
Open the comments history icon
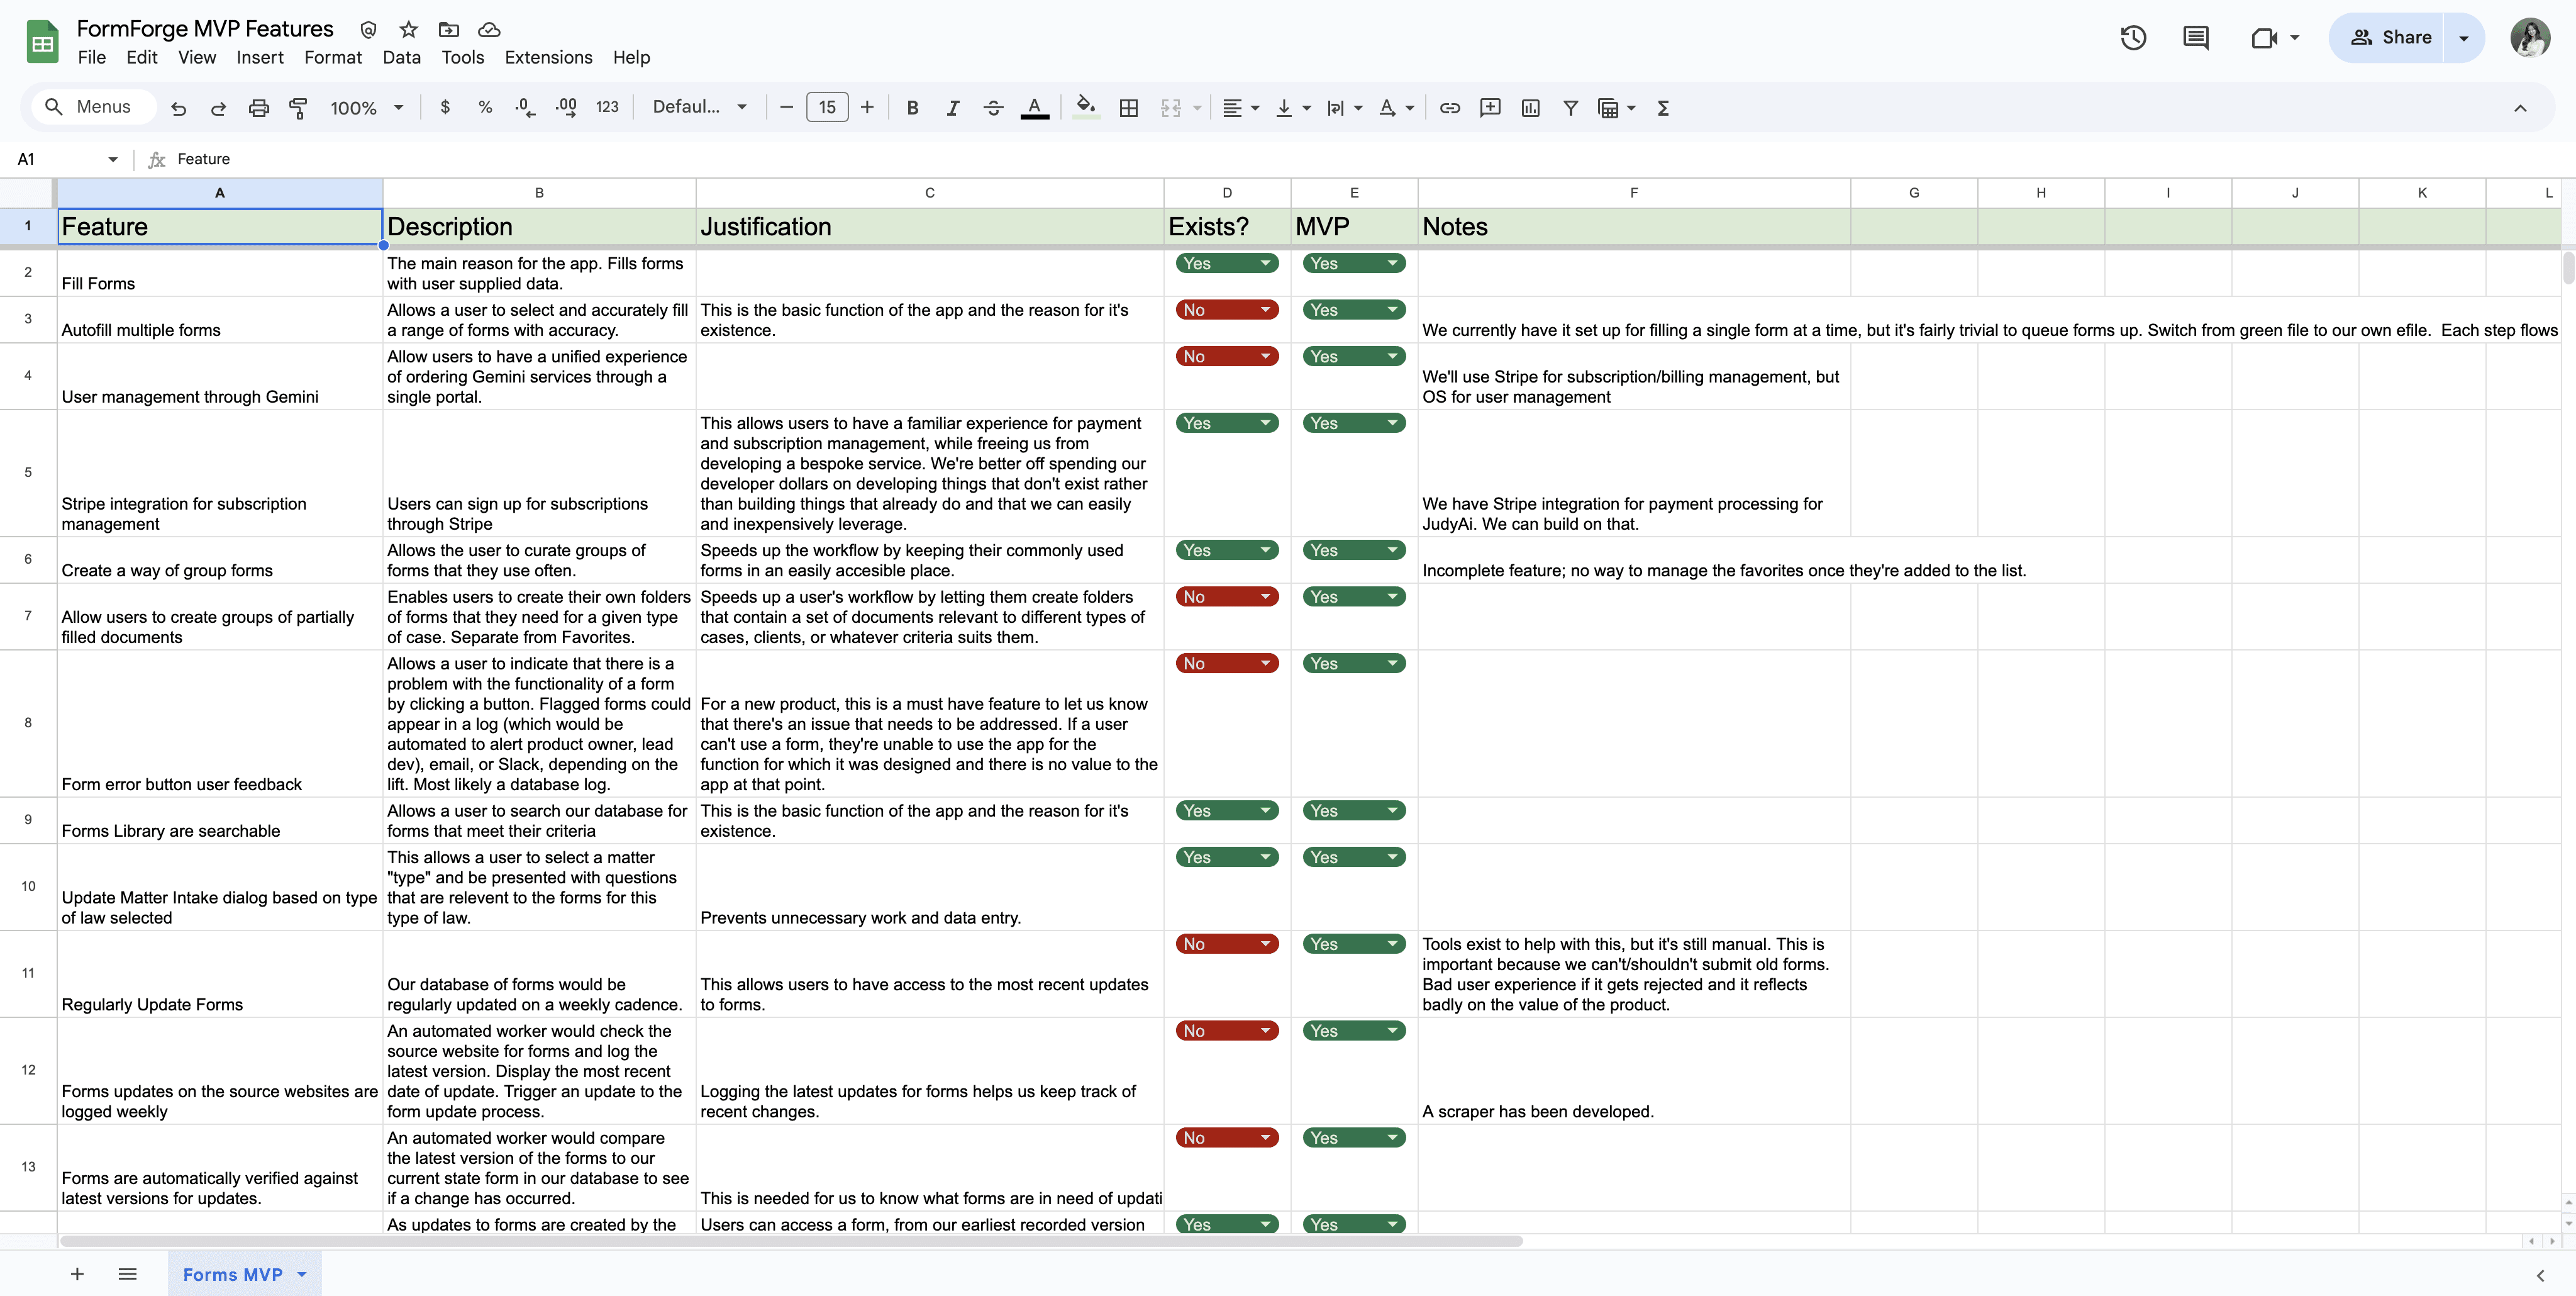[2195, 38]
